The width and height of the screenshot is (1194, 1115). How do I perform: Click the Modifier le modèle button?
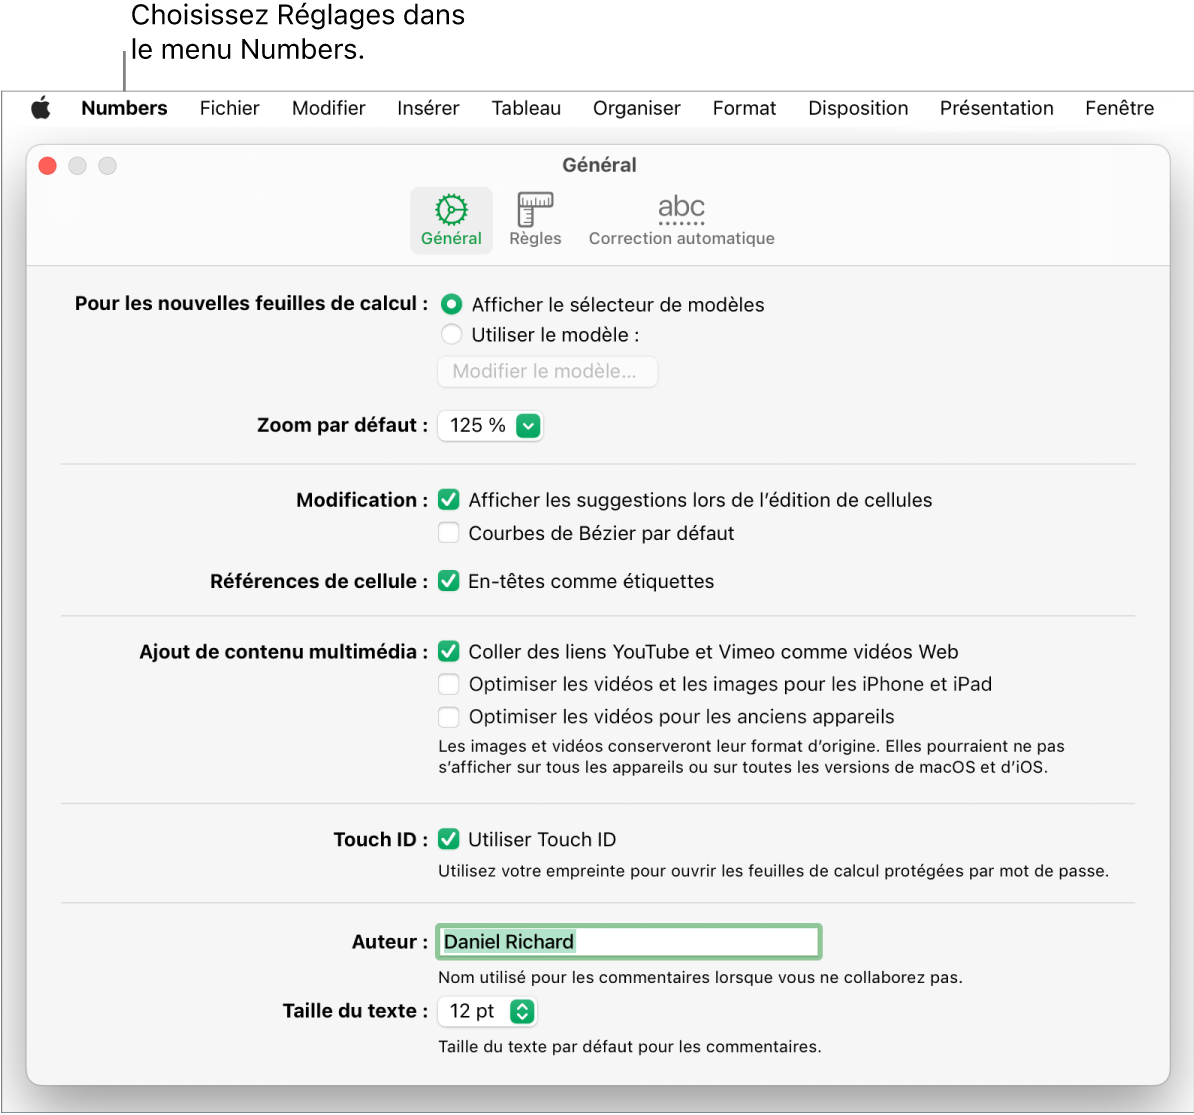coord(548,372)
